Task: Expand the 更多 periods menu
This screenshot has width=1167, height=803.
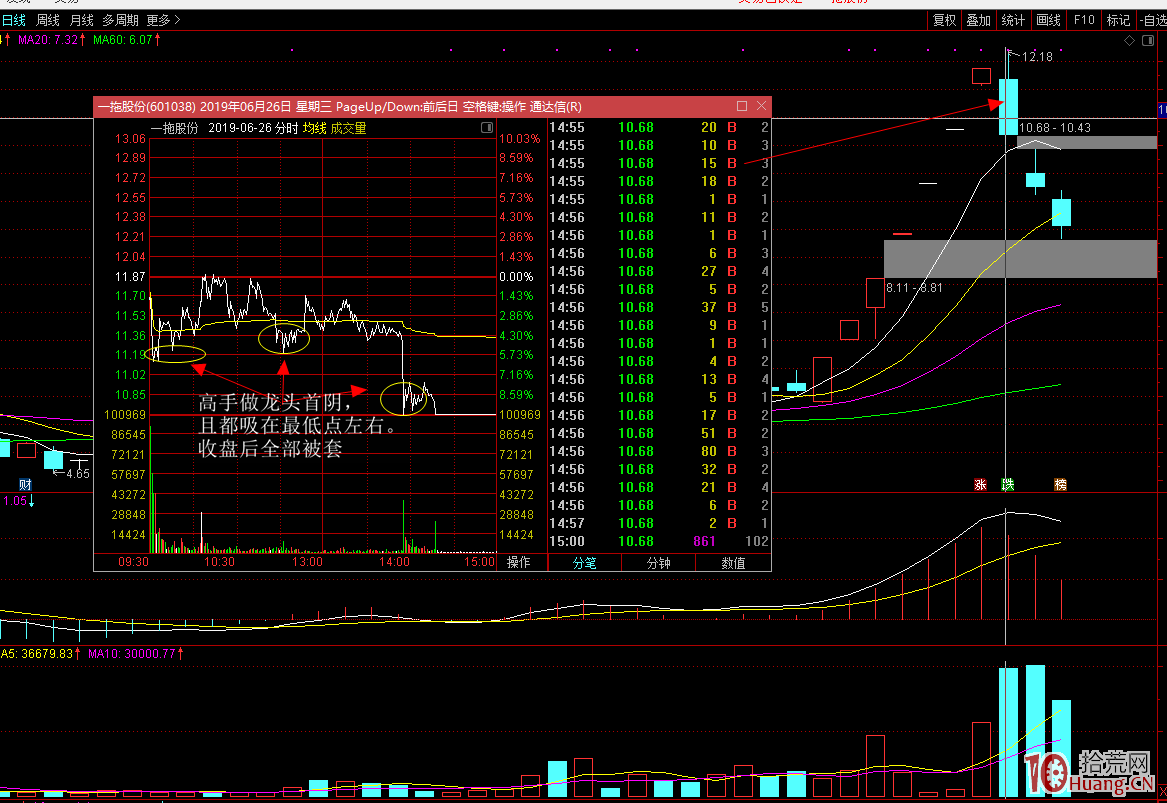Action: (163, 20)
